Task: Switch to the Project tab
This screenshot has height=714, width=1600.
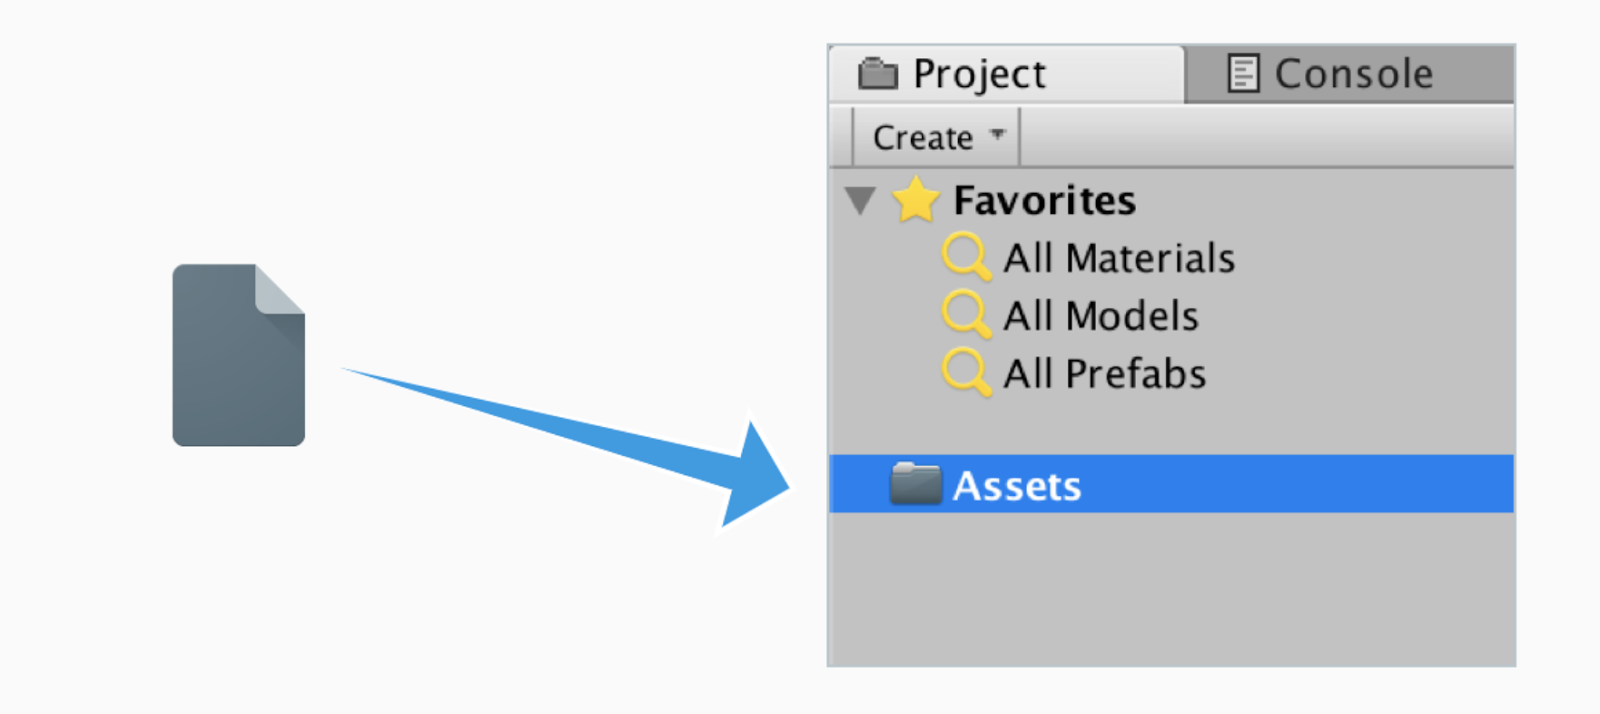Action: (x=980, y=74)
